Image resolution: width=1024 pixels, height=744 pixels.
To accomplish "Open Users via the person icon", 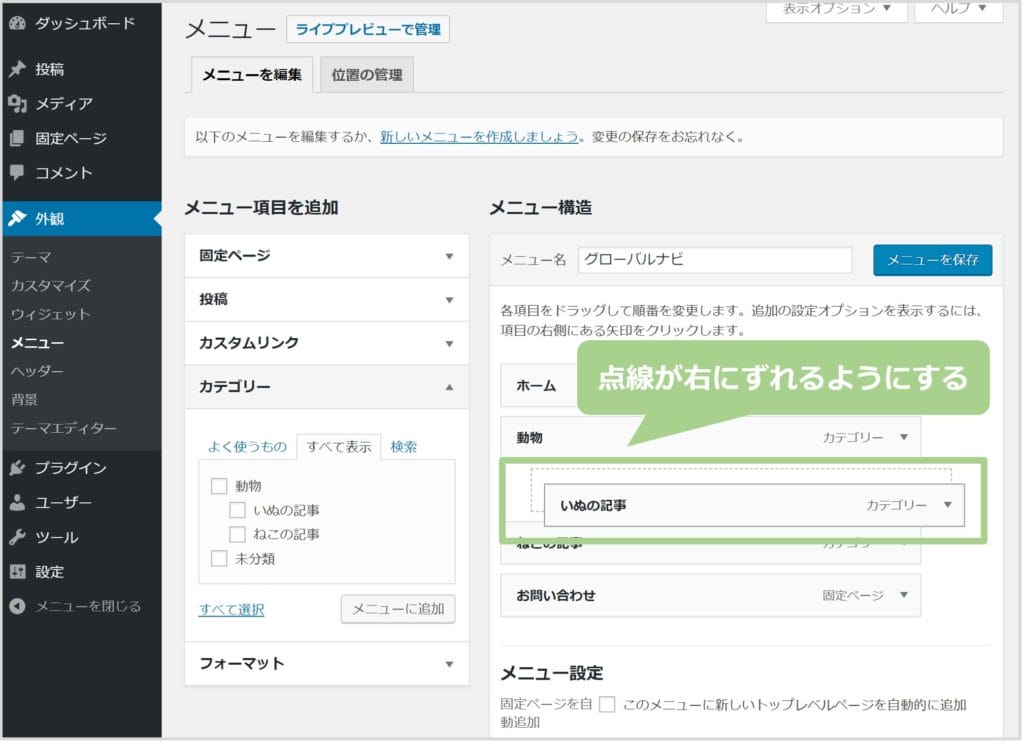I will click(x=17, y=503).
